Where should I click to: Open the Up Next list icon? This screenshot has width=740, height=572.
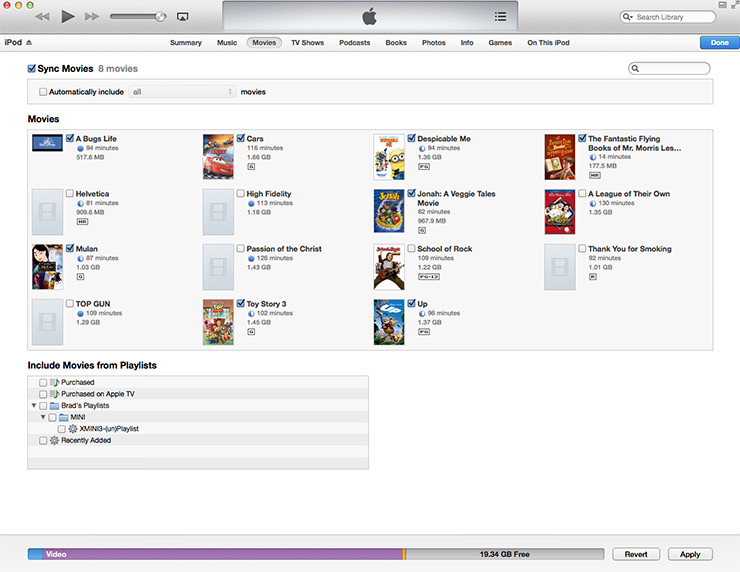click(500, 17)
